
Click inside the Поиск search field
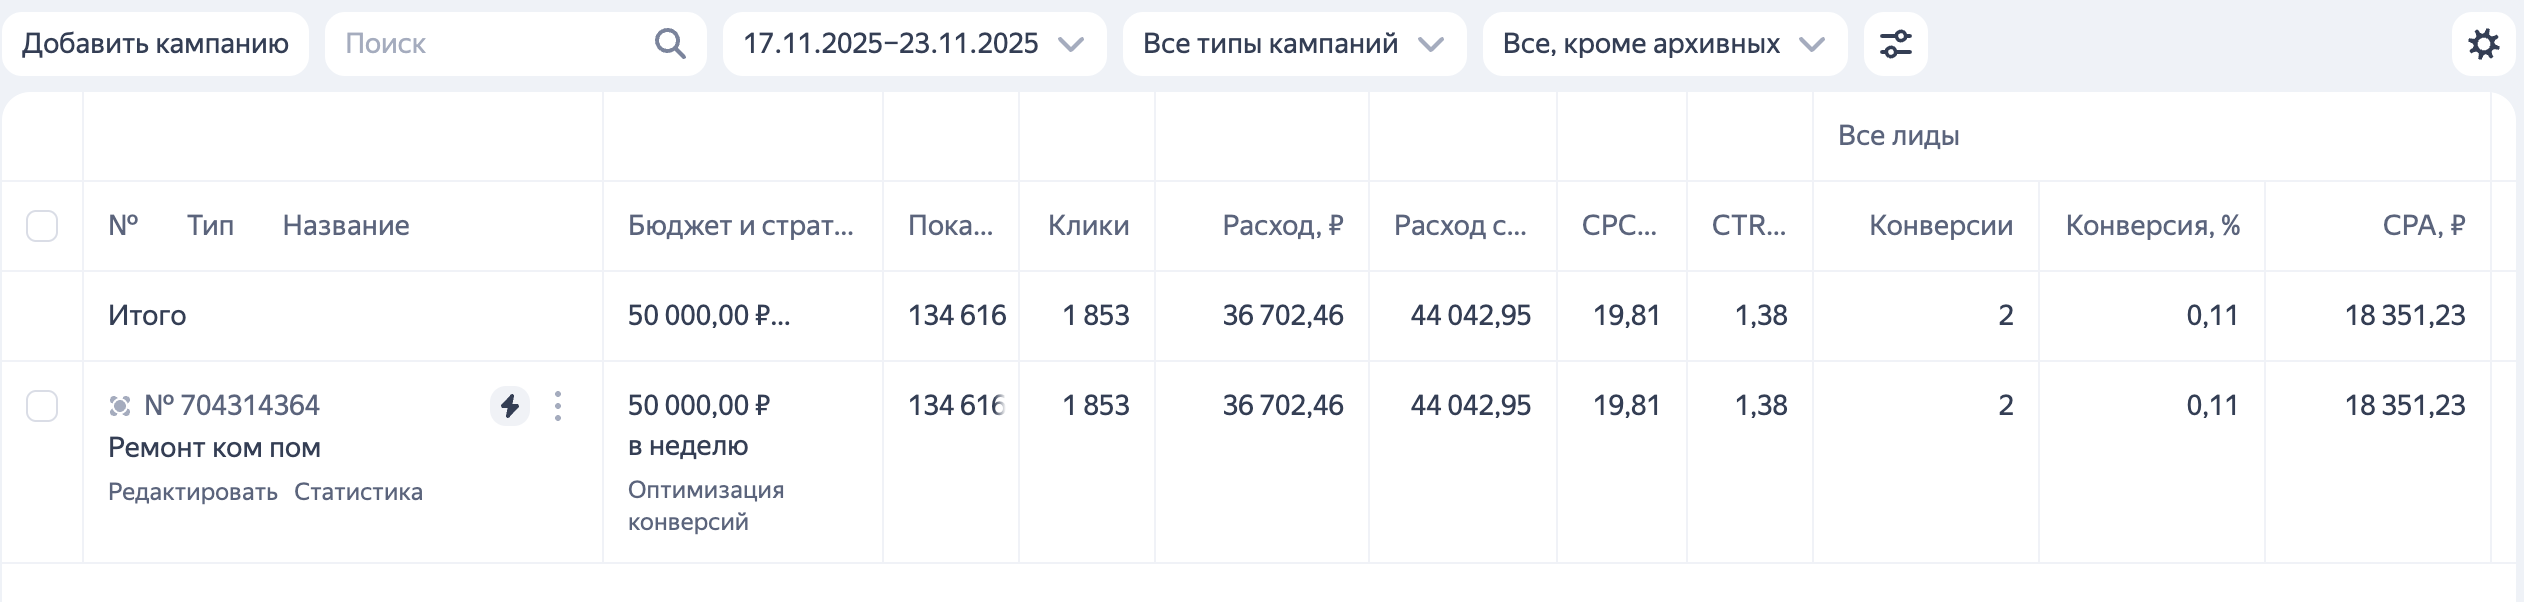[x=480, y=43]
